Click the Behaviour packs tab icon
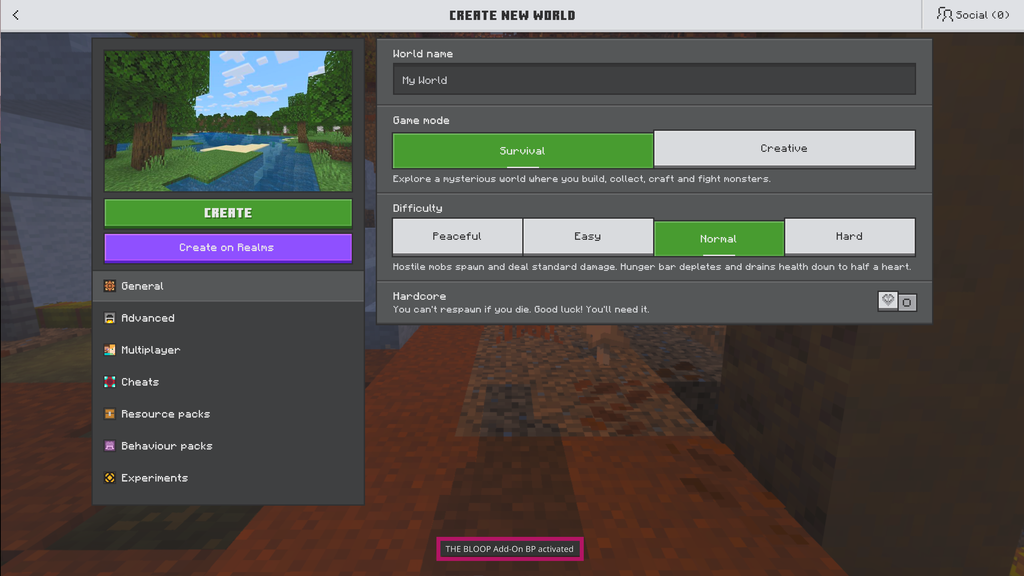The image size is (1024, 576). pyautogui.click(x=110, y=446)
